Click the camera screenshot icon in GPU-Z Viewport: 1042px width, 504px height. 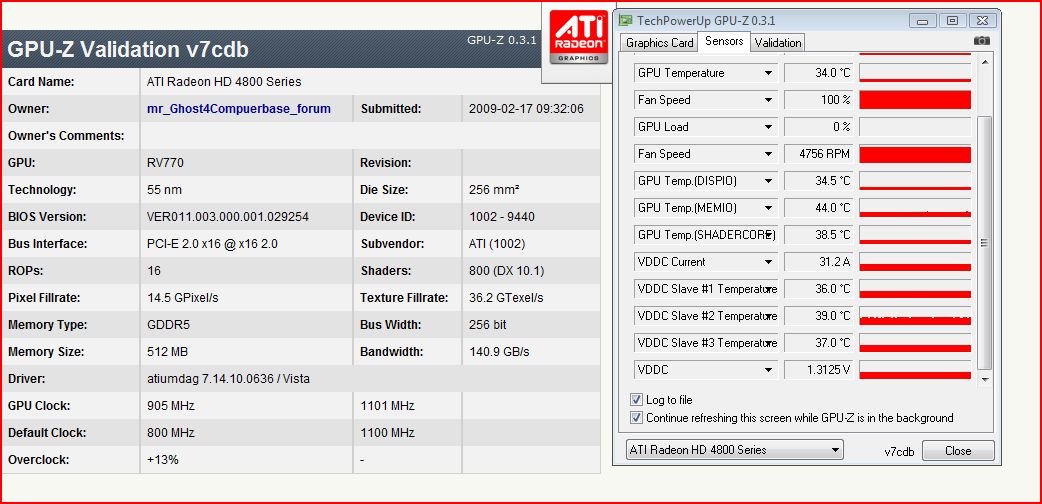click(982, 41)
